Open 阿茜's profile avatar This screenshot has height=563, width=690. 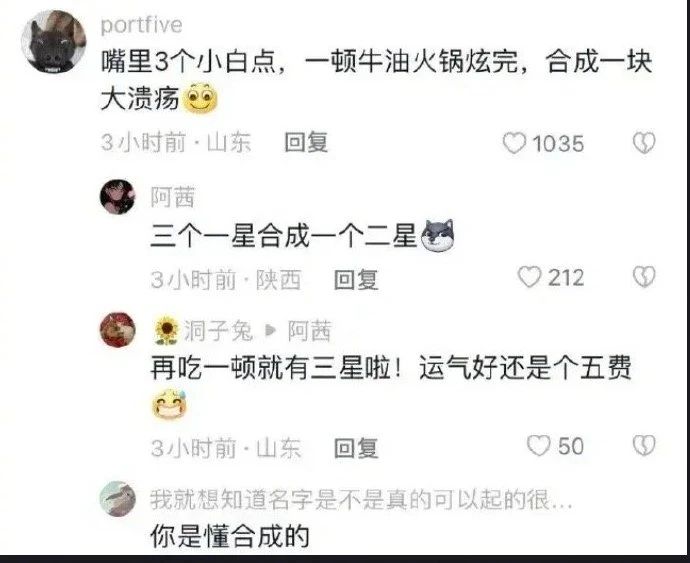tap(117, 196)
